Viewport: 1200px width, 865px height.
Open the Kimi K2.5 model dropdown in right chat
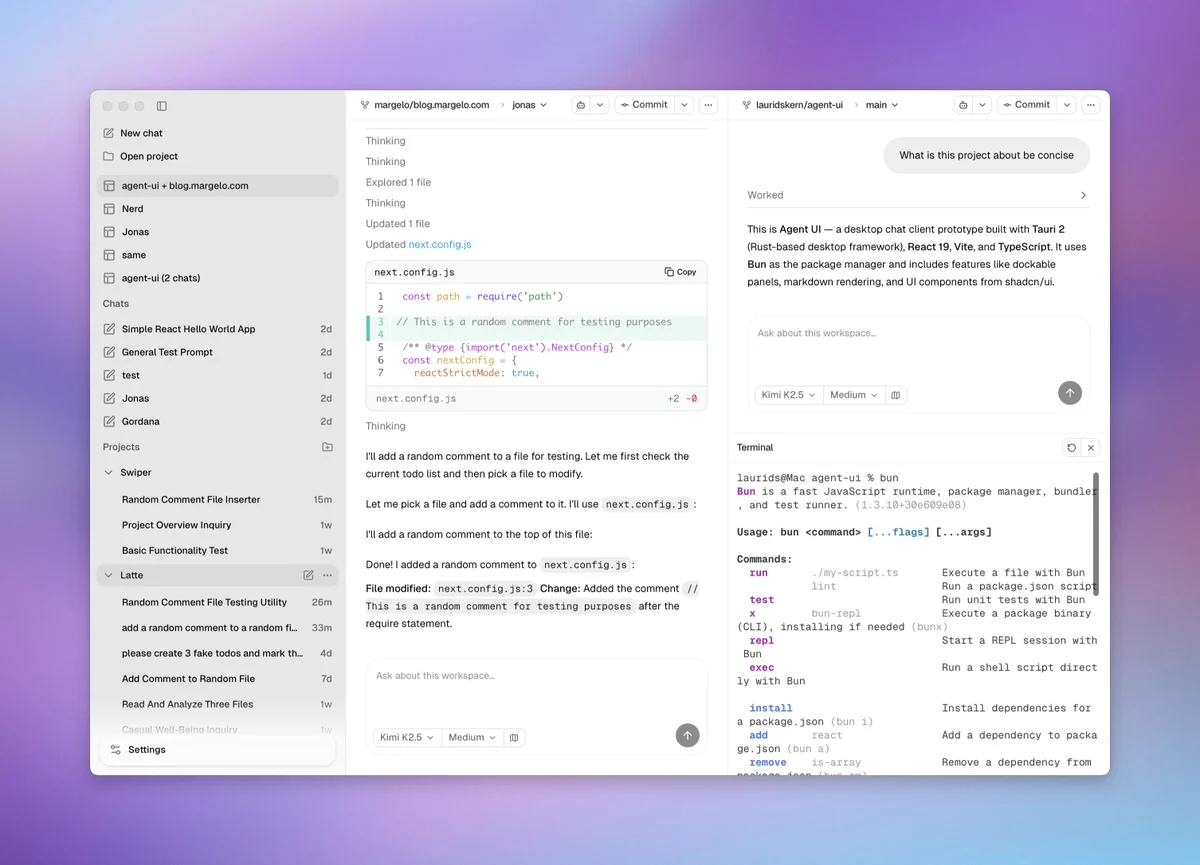pyautogui.click(x=789, y=395)
